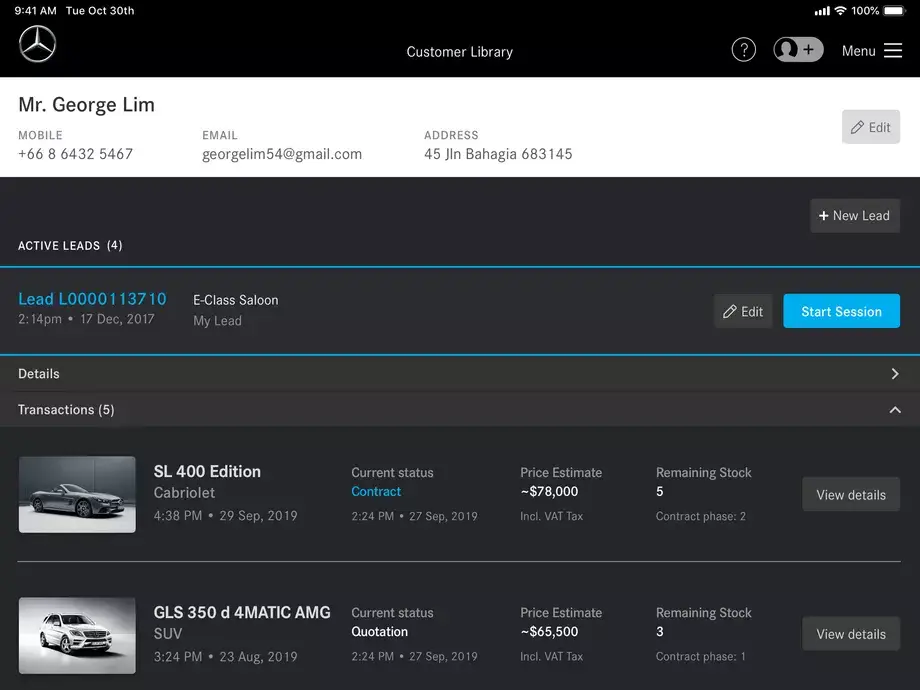Image resolution: width=920 pixels, height=690 pixels.
Task: Select the Contract status text
Action: click(x=376, y=491)
